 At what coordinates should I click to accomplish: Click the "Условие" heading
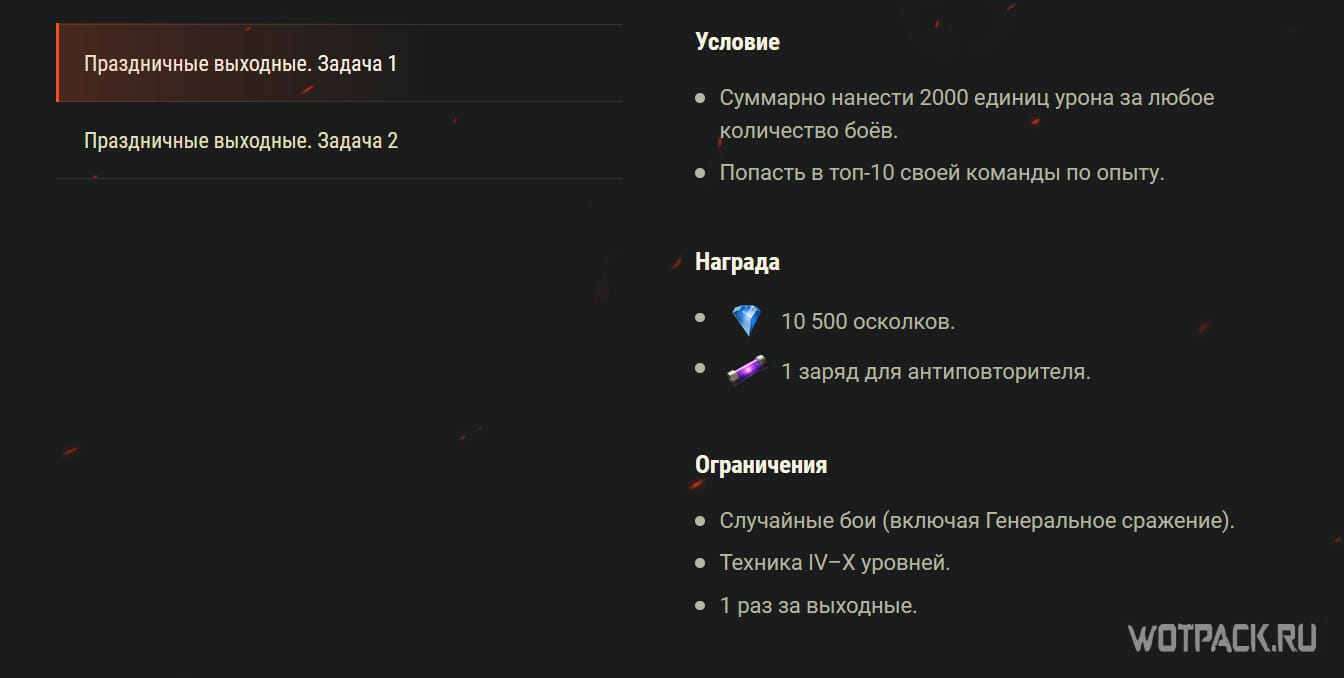(737, 42)
